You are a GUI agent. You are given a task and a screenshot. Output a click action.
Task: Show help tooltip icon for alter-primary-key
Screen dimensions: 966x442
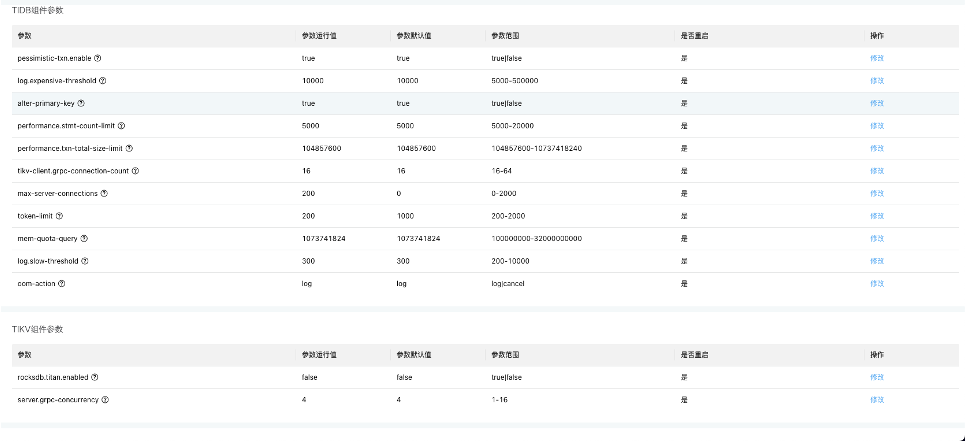(x=81, y=104)
